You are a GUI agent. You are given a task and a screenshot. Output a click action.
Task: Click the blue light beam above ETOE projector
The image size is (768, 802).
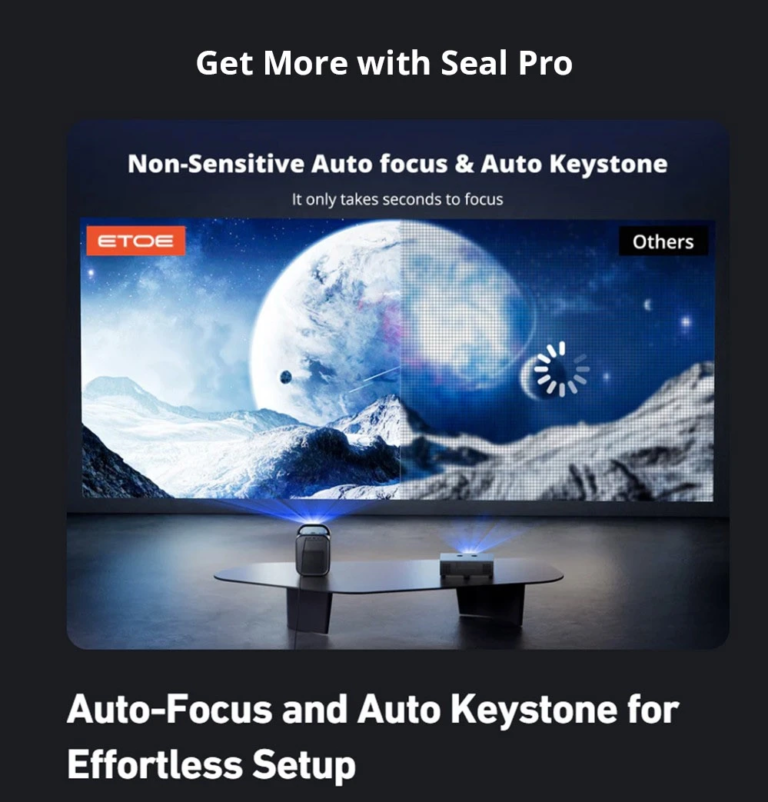pyautogui.click(x=312, y=510)
